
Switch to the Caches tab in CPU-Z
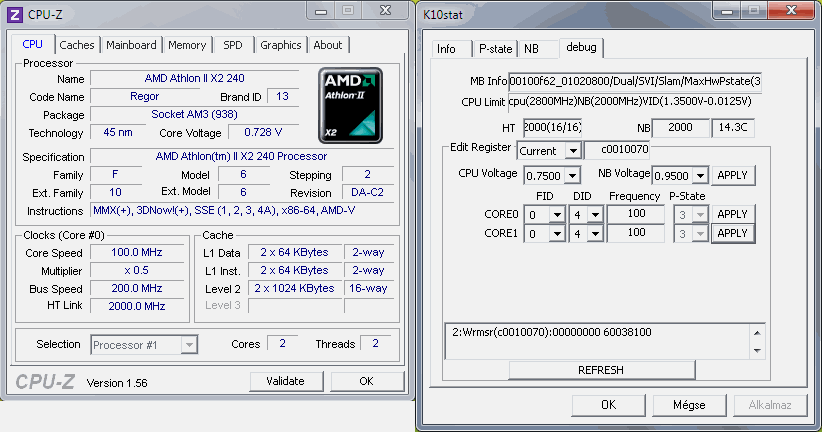[x=77, y=45]
